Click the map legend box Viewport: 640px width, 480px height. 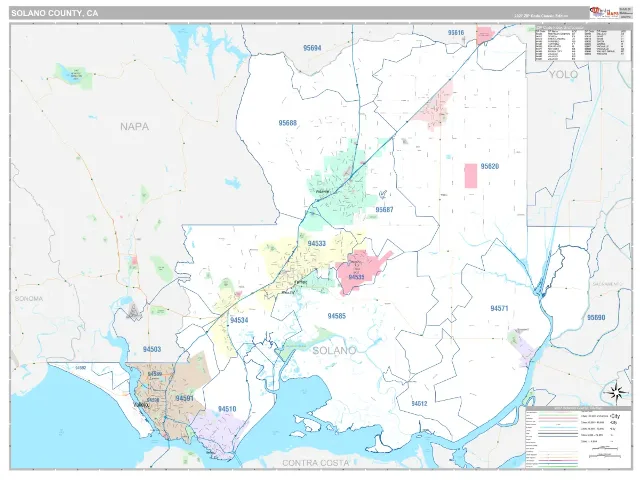point(578,438)
